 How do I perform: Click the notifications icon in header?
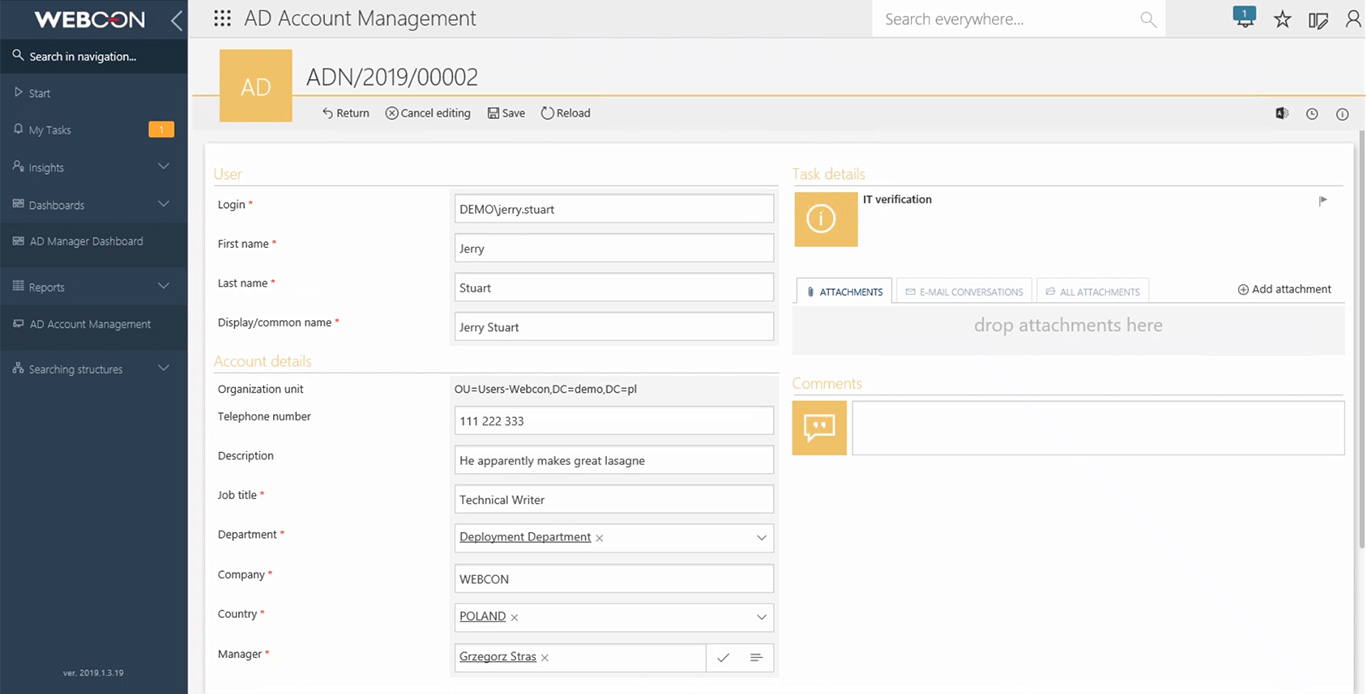point(1244,18)
